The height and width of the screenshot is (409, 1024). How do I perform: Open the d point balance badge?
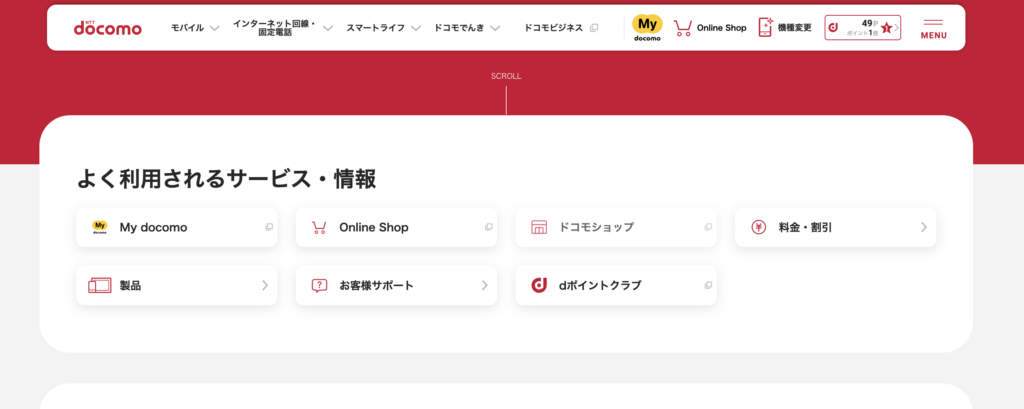[x=862, y=27]
